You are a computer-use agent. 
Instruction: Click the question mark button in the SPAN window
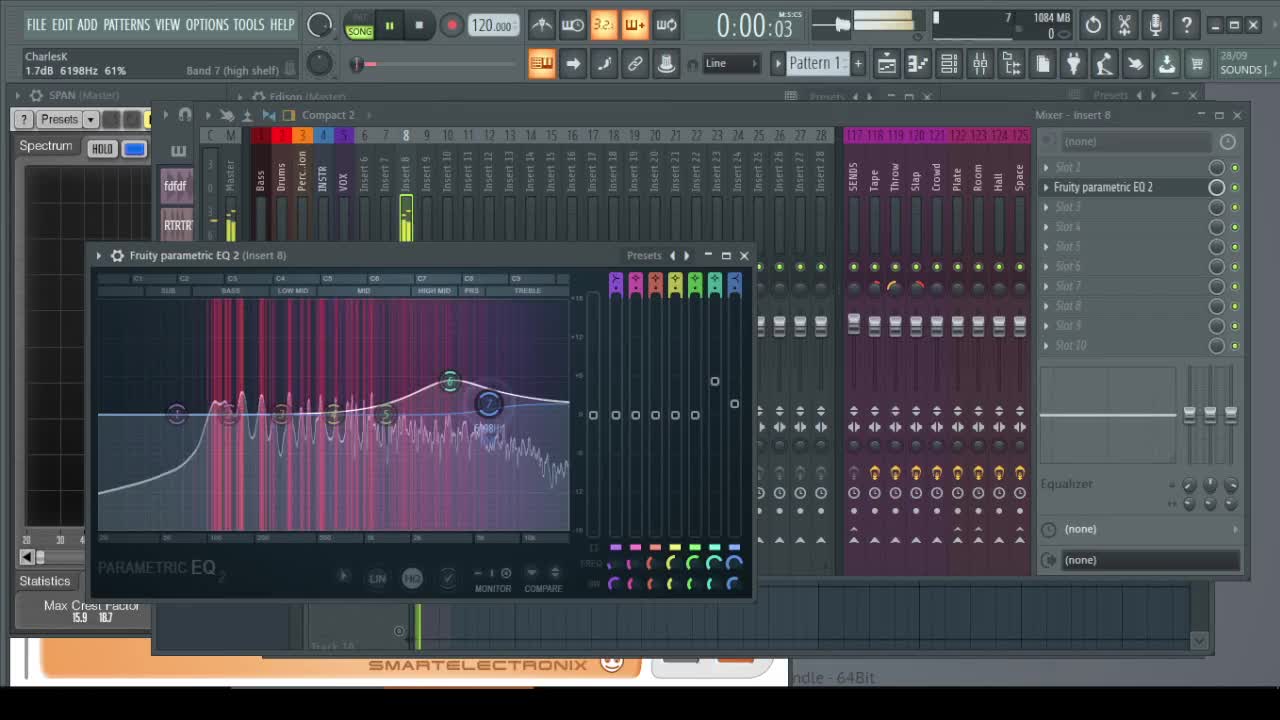point(23,120)
